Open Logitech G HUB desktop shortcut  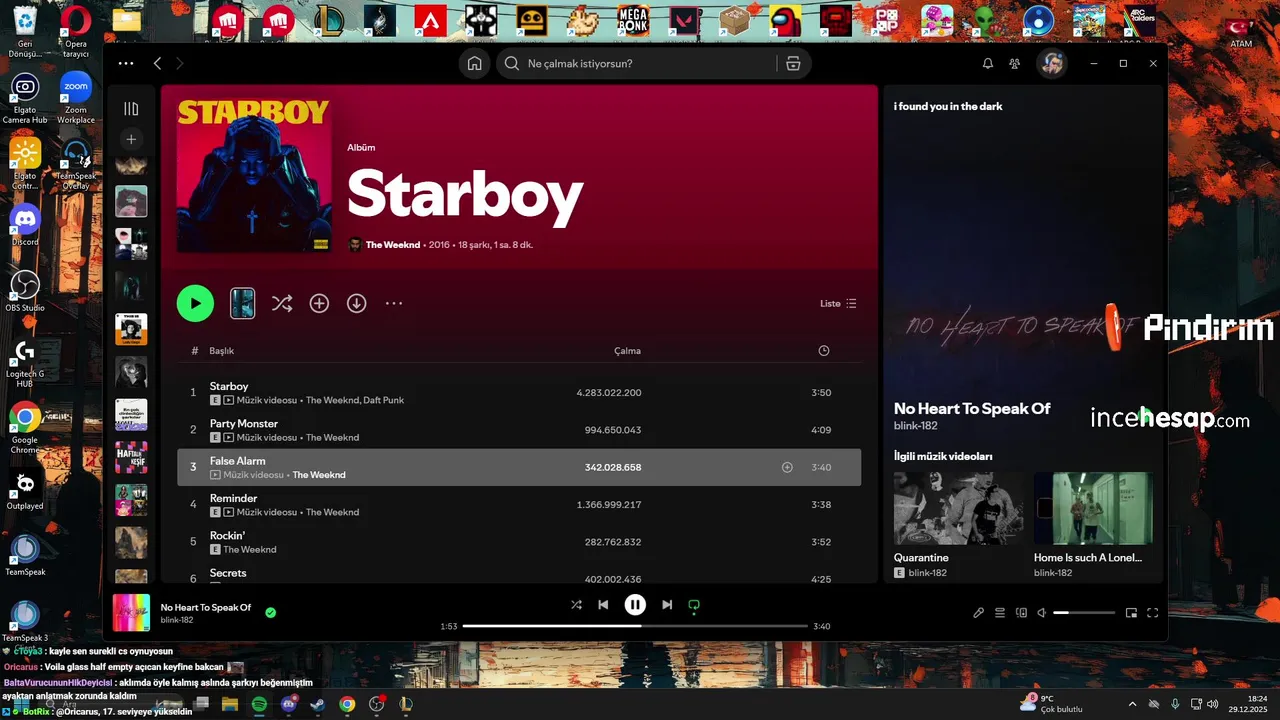point(25,362)
